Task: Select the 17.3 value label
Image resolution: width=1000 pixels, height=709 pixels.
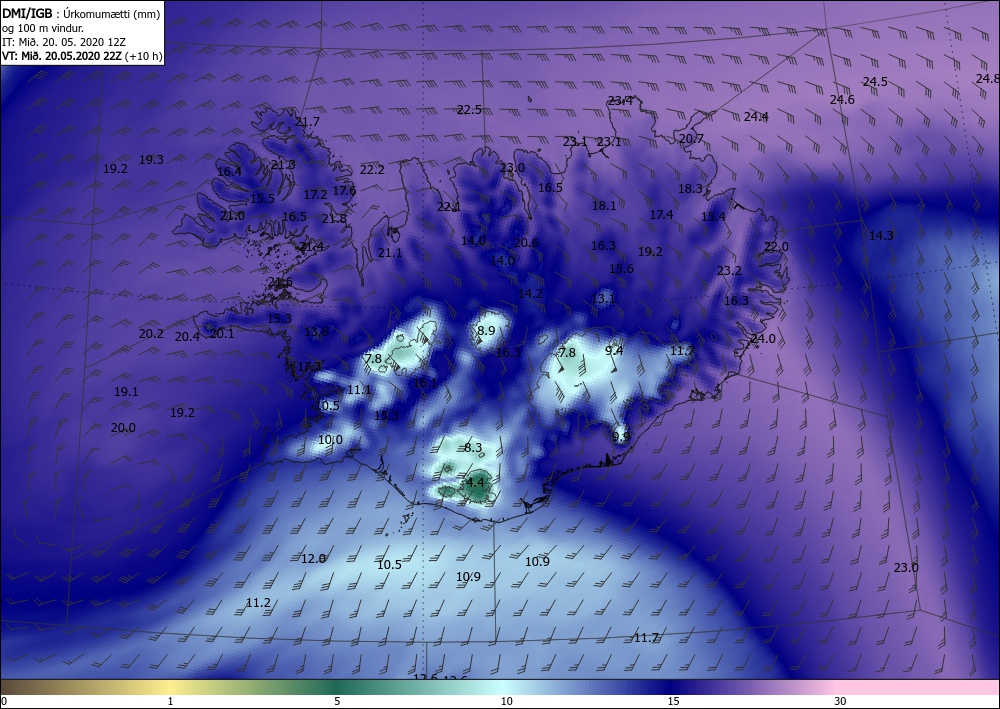Action: (x=309, y=366)
